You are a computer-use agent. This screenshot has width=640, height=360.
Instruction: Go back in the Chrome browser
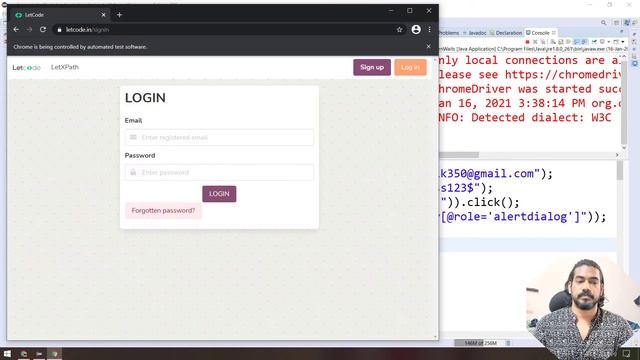16,29
